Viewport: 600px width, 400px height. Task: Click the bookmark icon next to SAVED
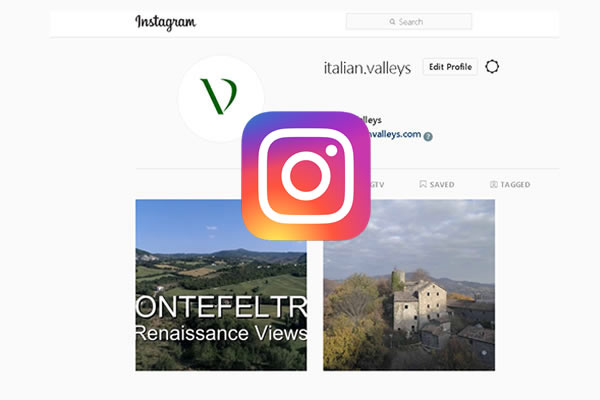(423, 184)
